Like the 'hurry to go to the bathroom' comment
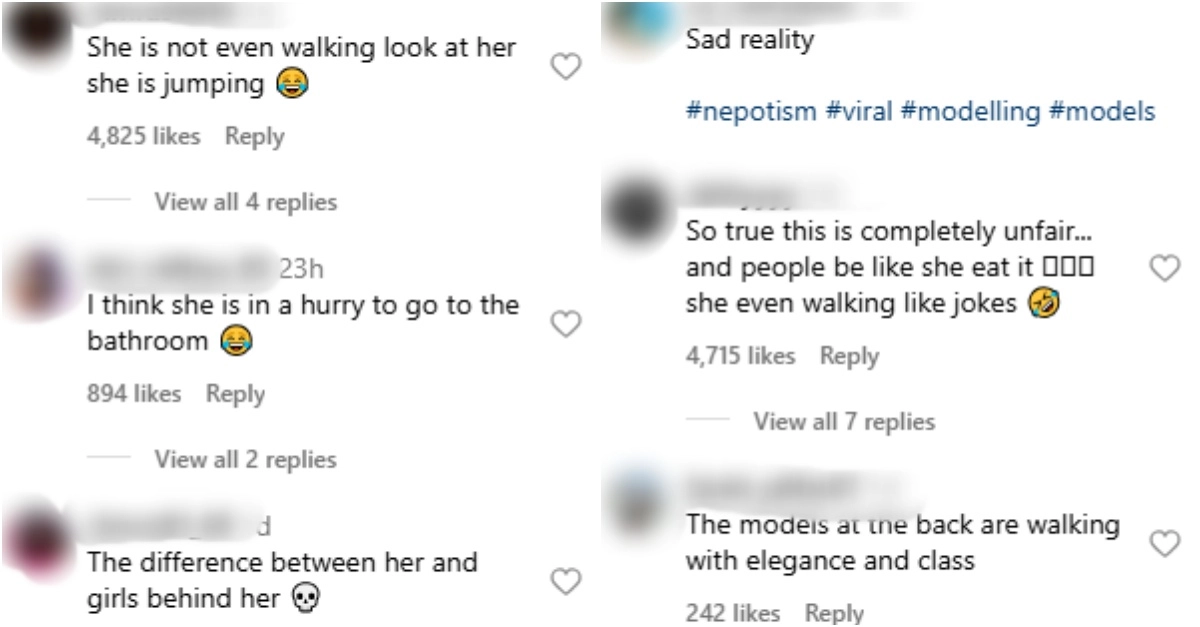The height and width of the screenshot is (627, 1200). click(567, 323)
